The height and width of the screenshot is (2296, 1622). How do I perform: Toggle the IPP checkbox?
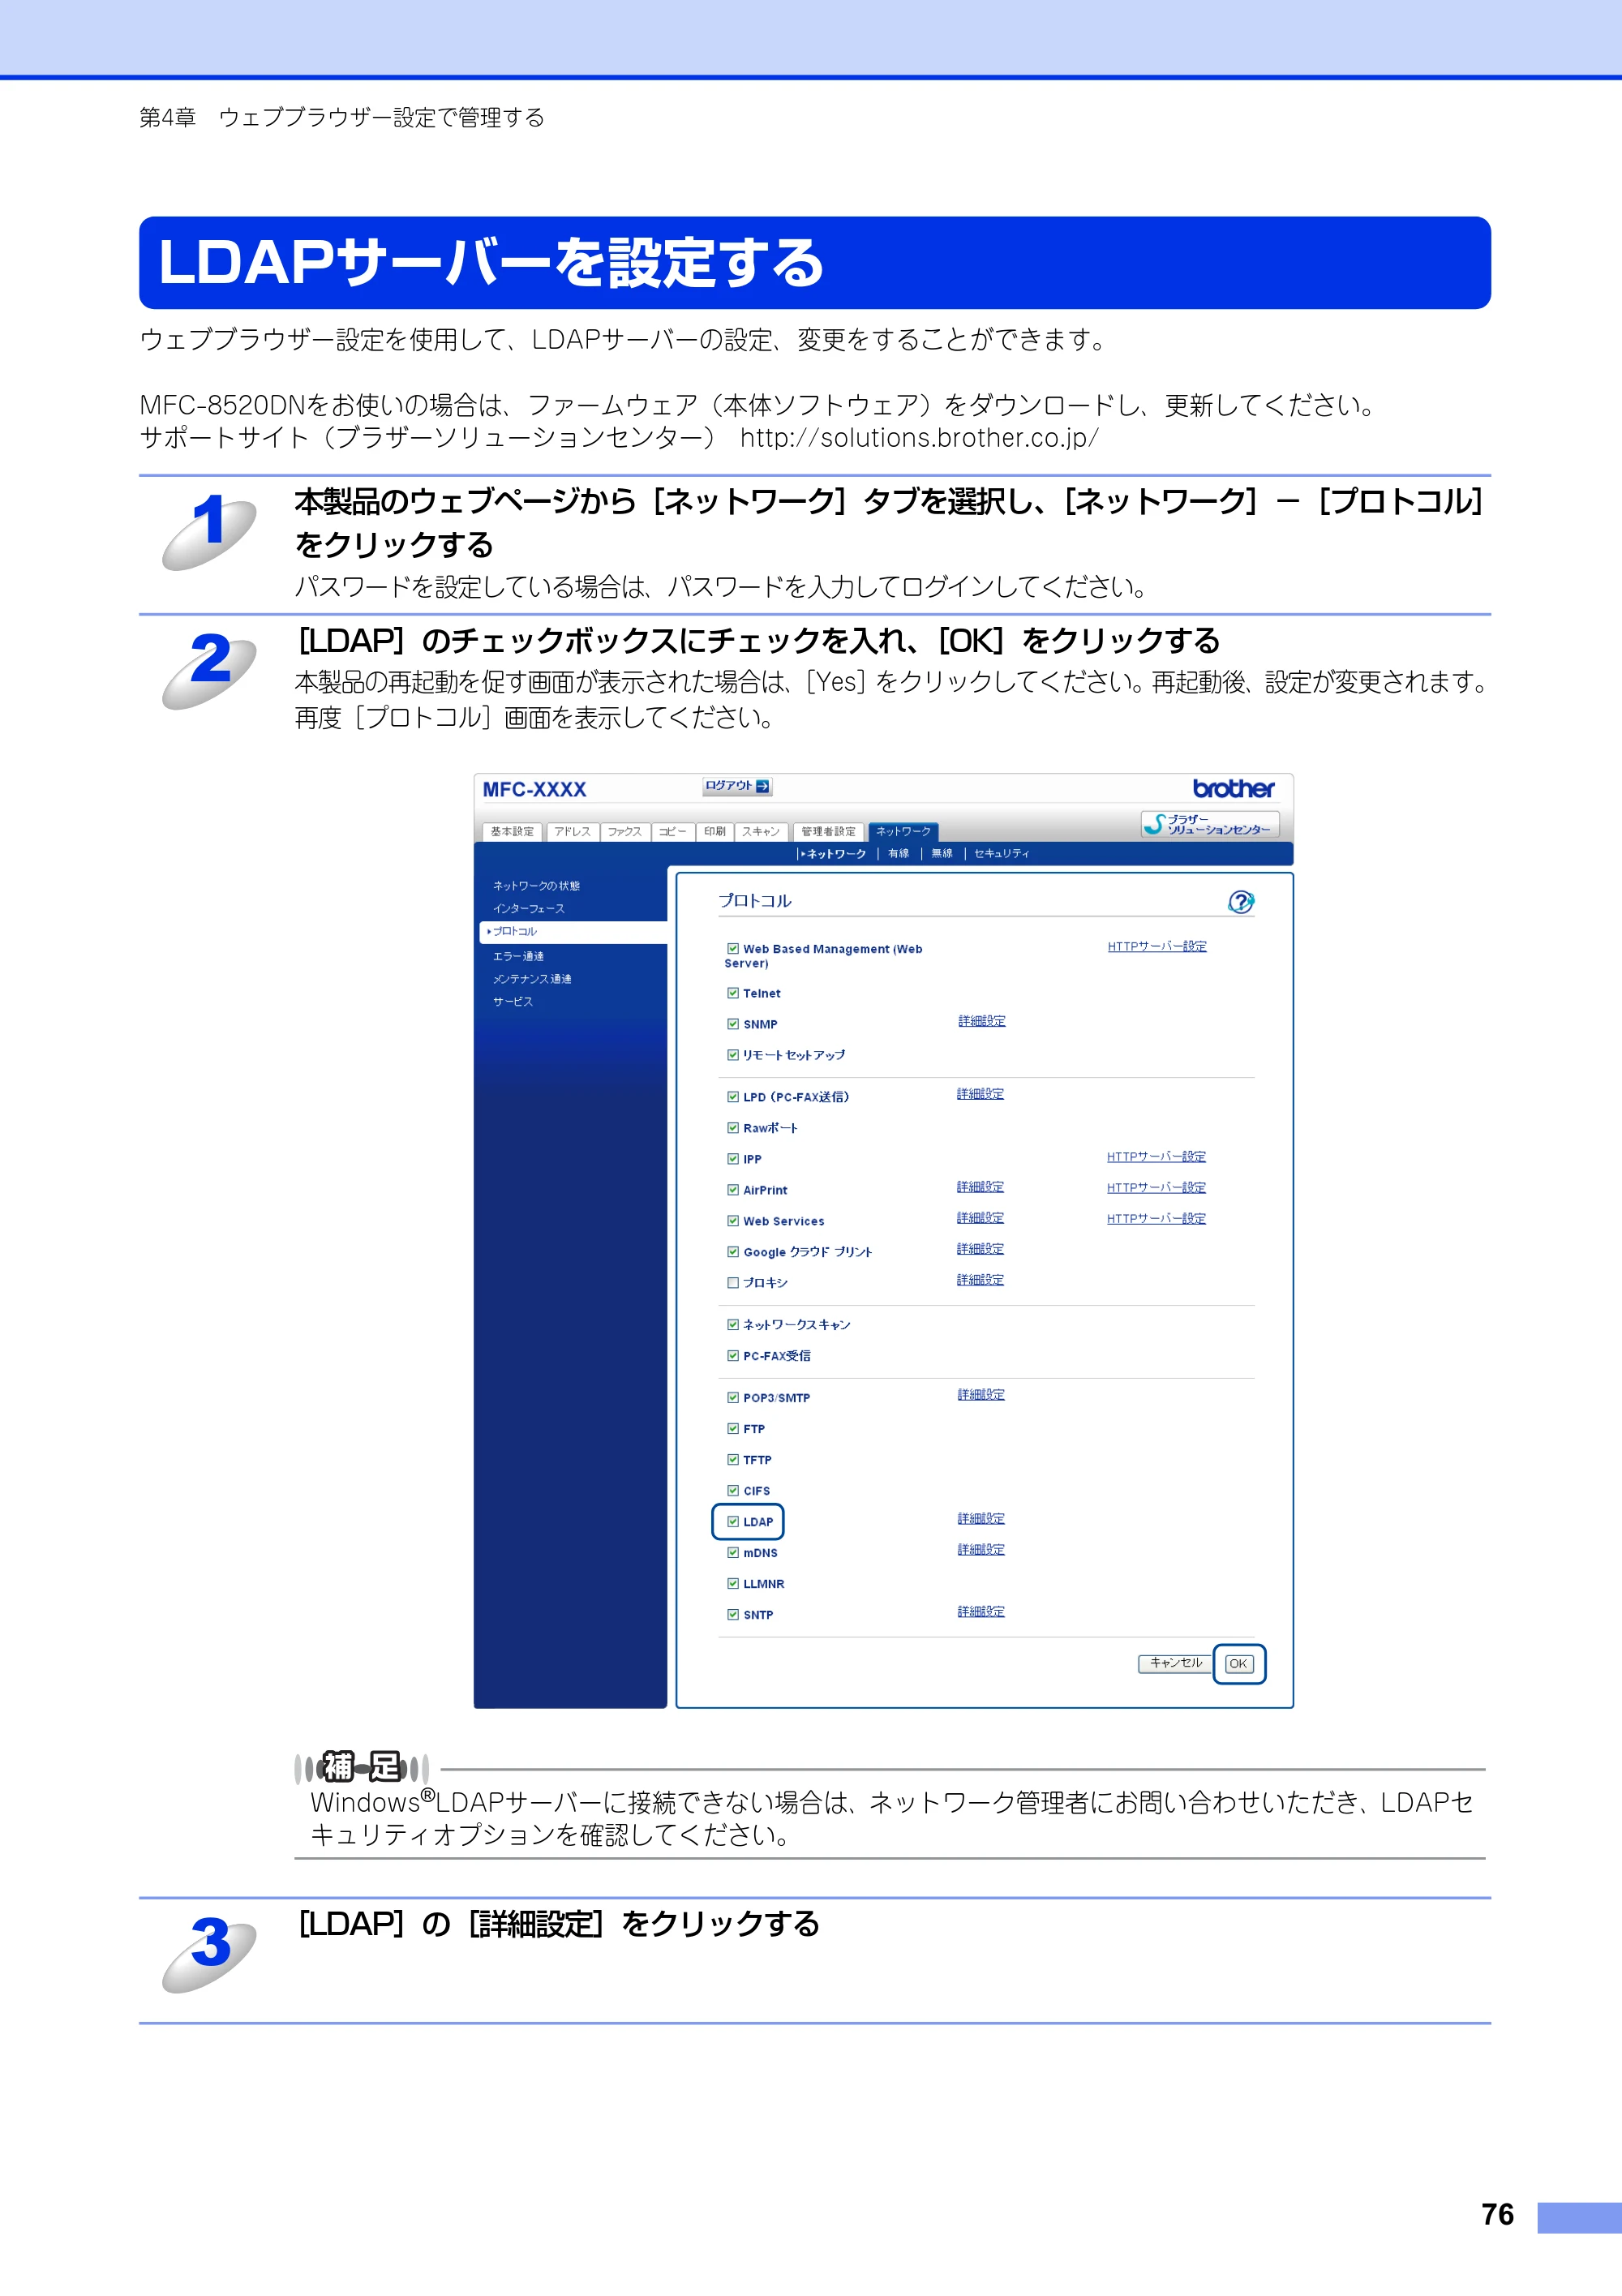coord(733,1159)
